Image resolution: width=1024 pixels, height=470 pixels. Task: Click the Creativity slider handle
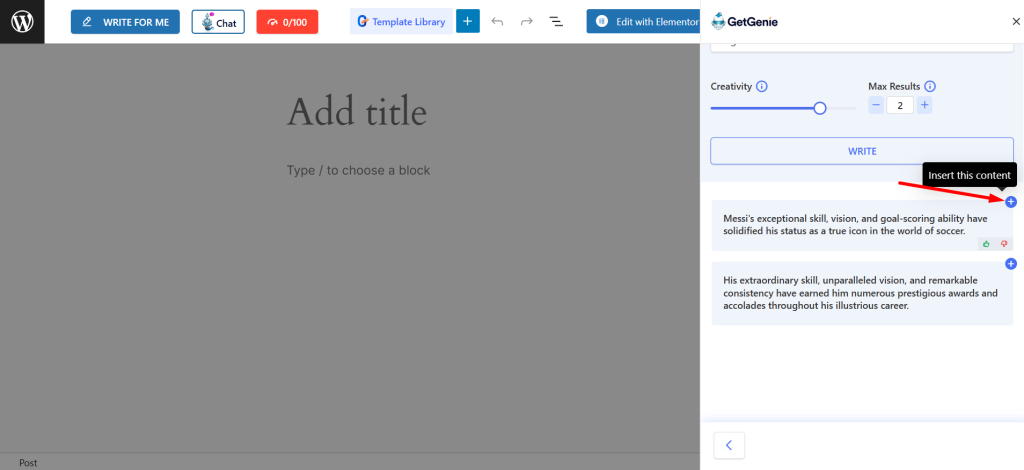click(x=820, y=108)
